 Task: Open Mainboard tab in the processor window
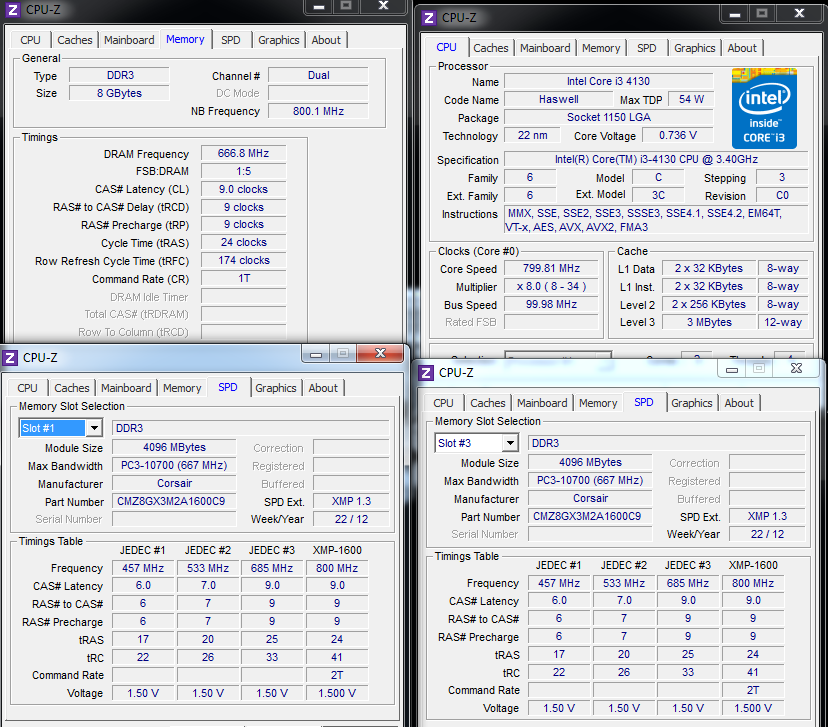(545, 48)
